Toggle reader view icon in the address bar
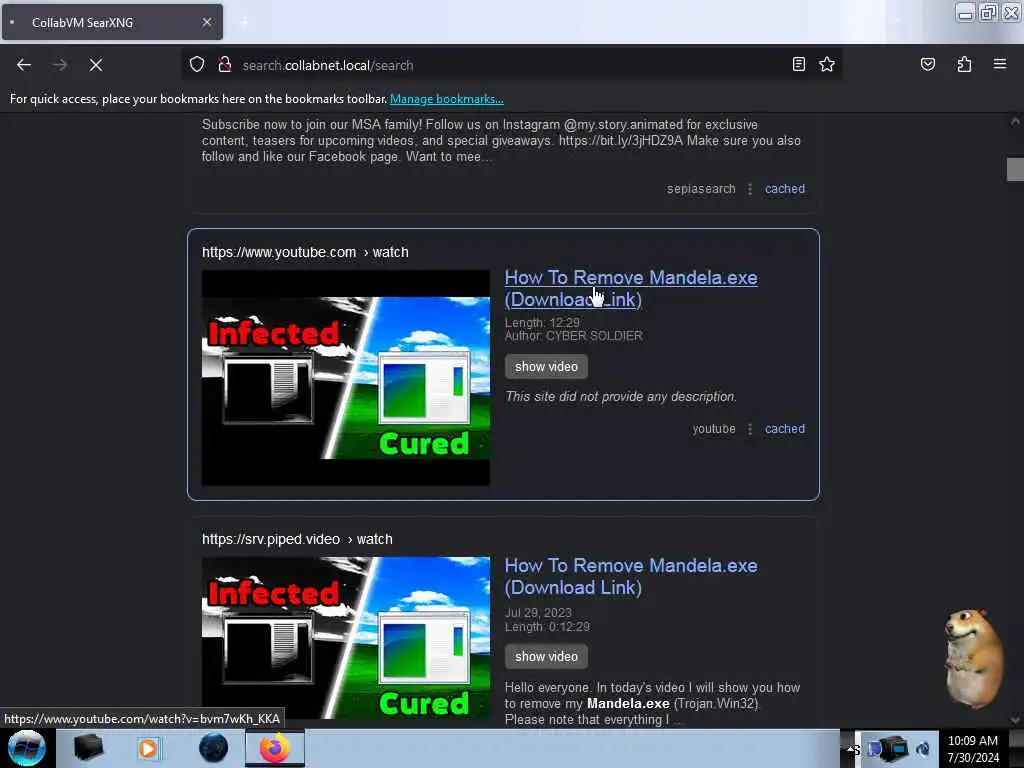This screenshot has height=768, width=1024. pyautogui.click(x=798, y=64)
